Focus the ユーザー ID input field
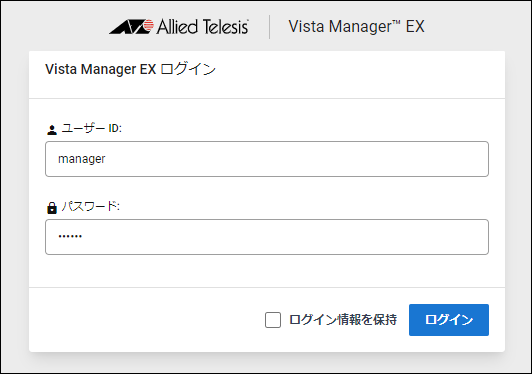532x374 pixels. coord(267,159)
